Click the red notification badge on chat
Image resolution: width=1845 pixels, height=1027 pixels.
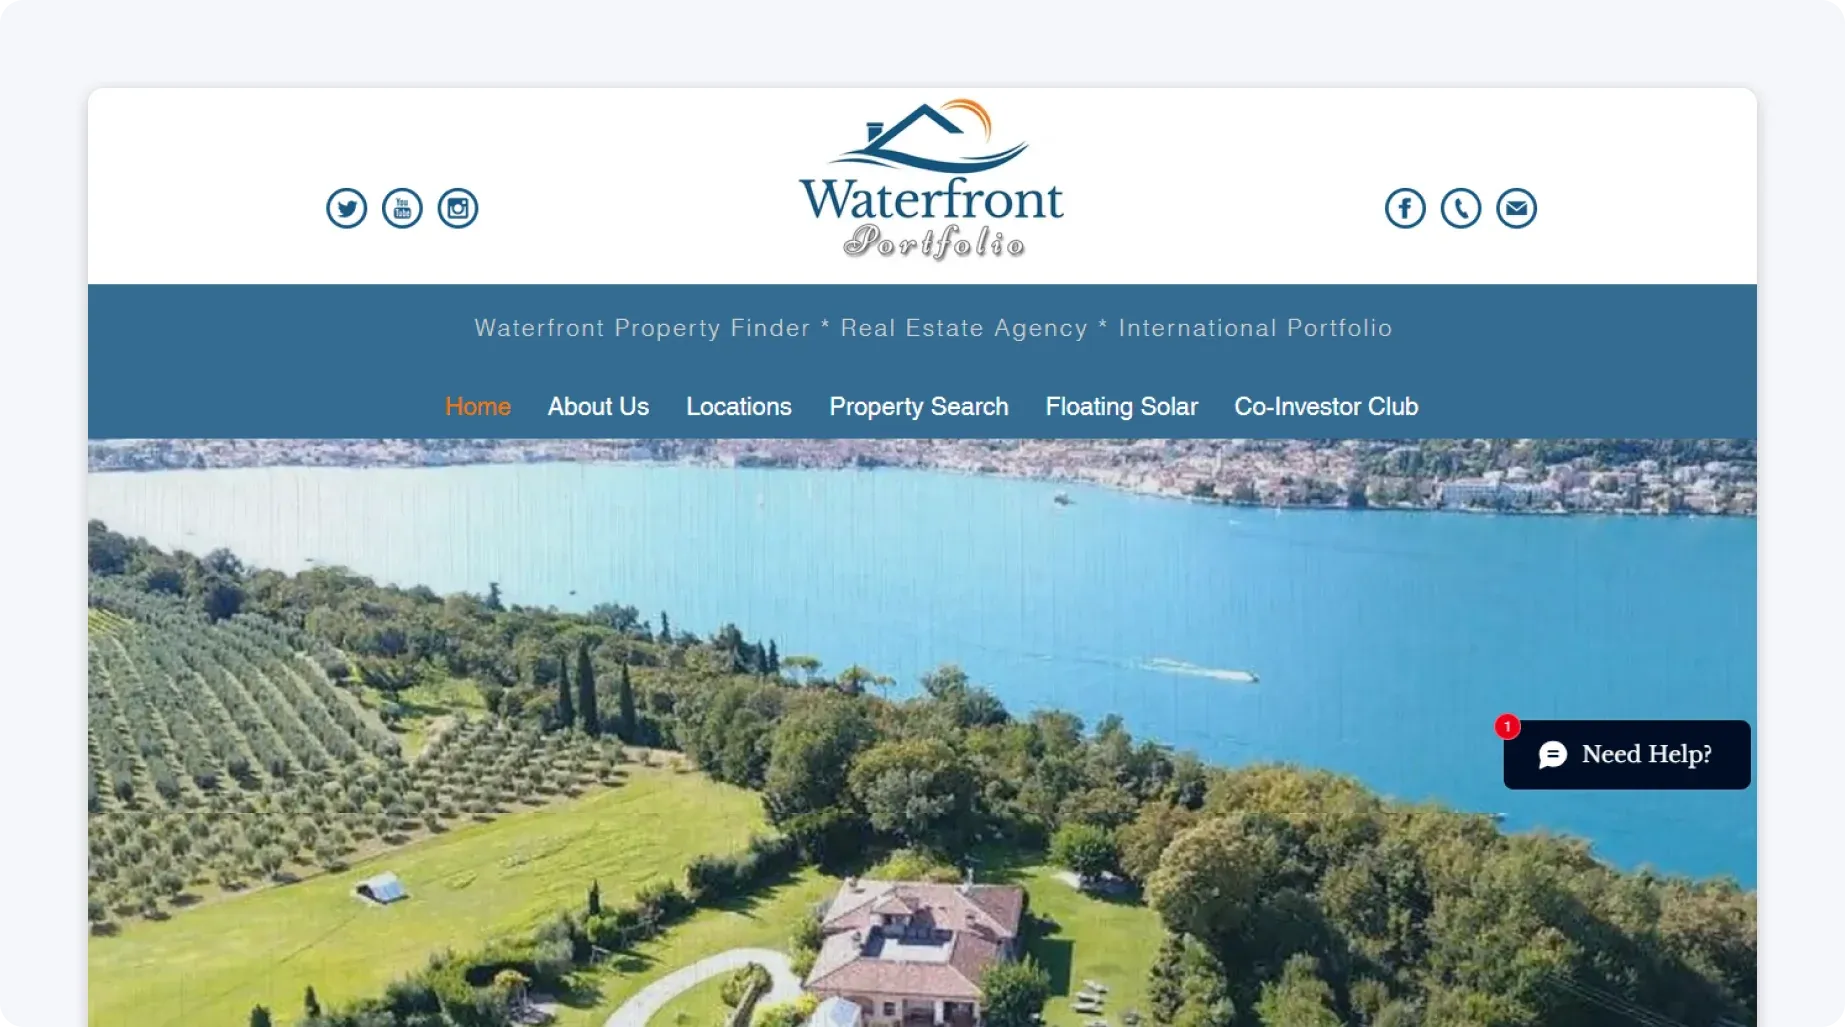coord(1508,727)
